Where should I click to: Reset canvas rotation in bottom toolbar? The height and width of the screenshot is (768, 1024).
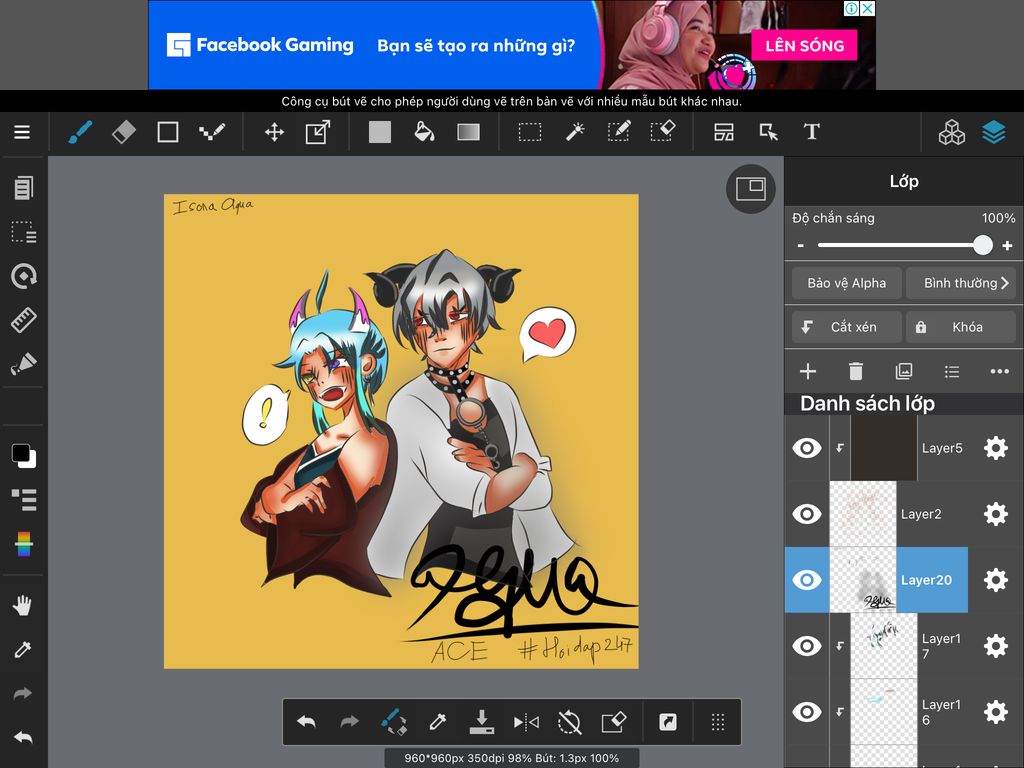tap(569, 722)
